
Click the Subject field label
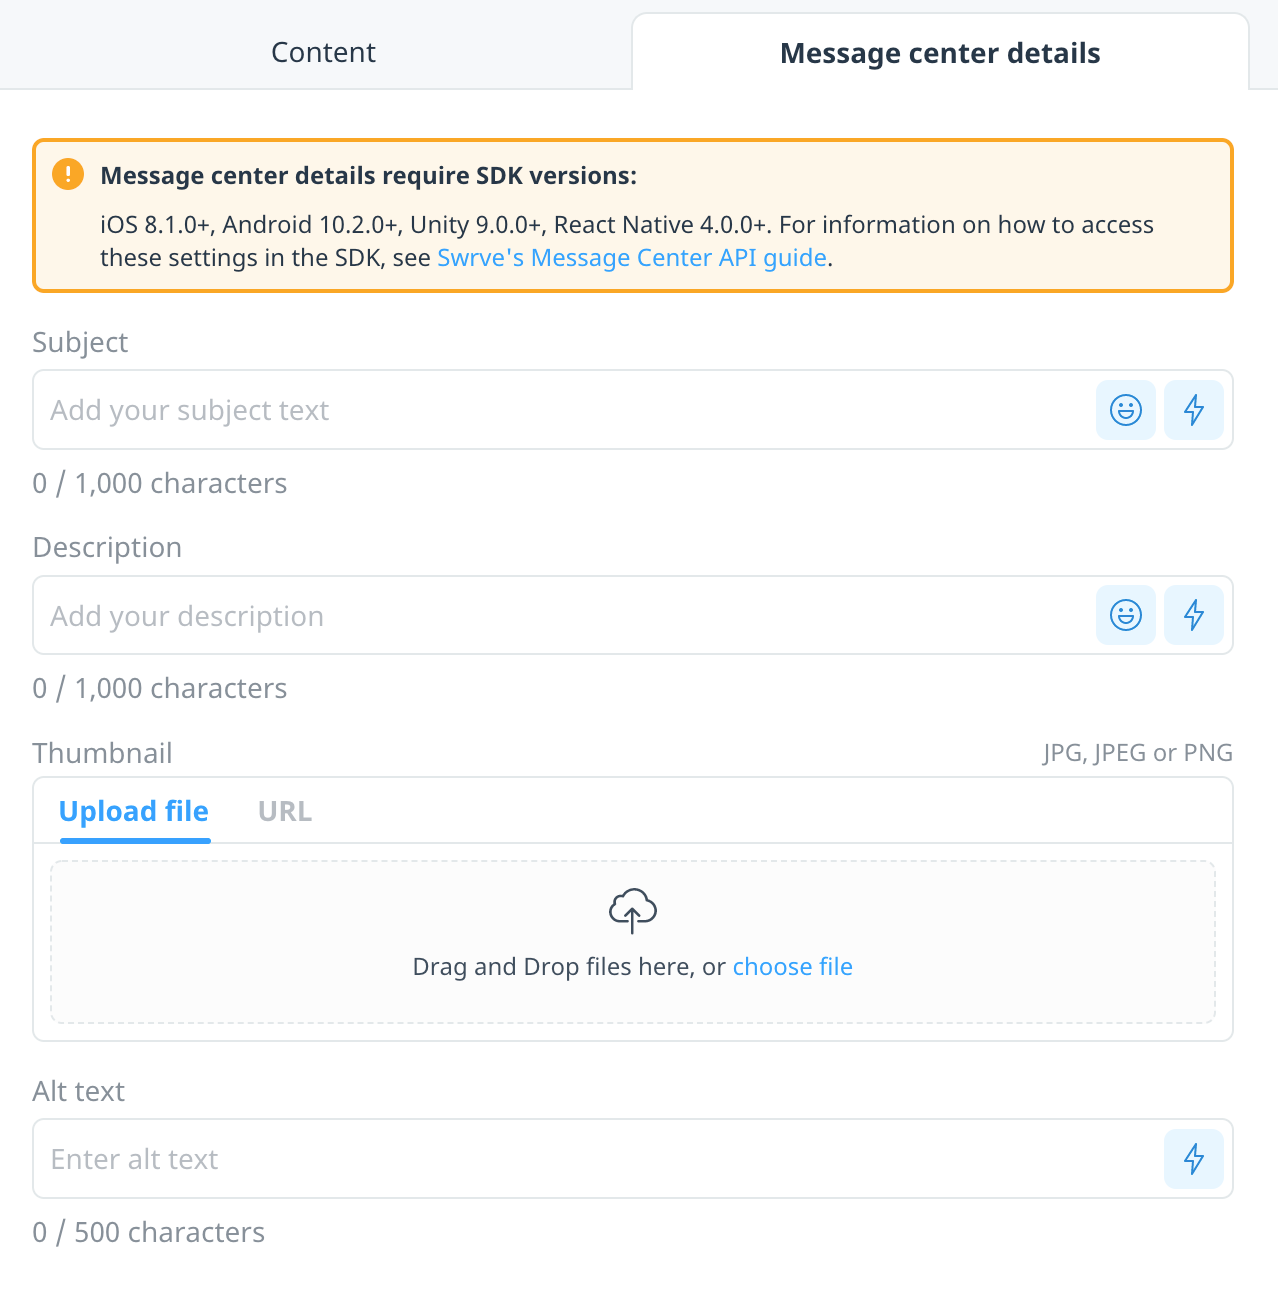[80, 342]
